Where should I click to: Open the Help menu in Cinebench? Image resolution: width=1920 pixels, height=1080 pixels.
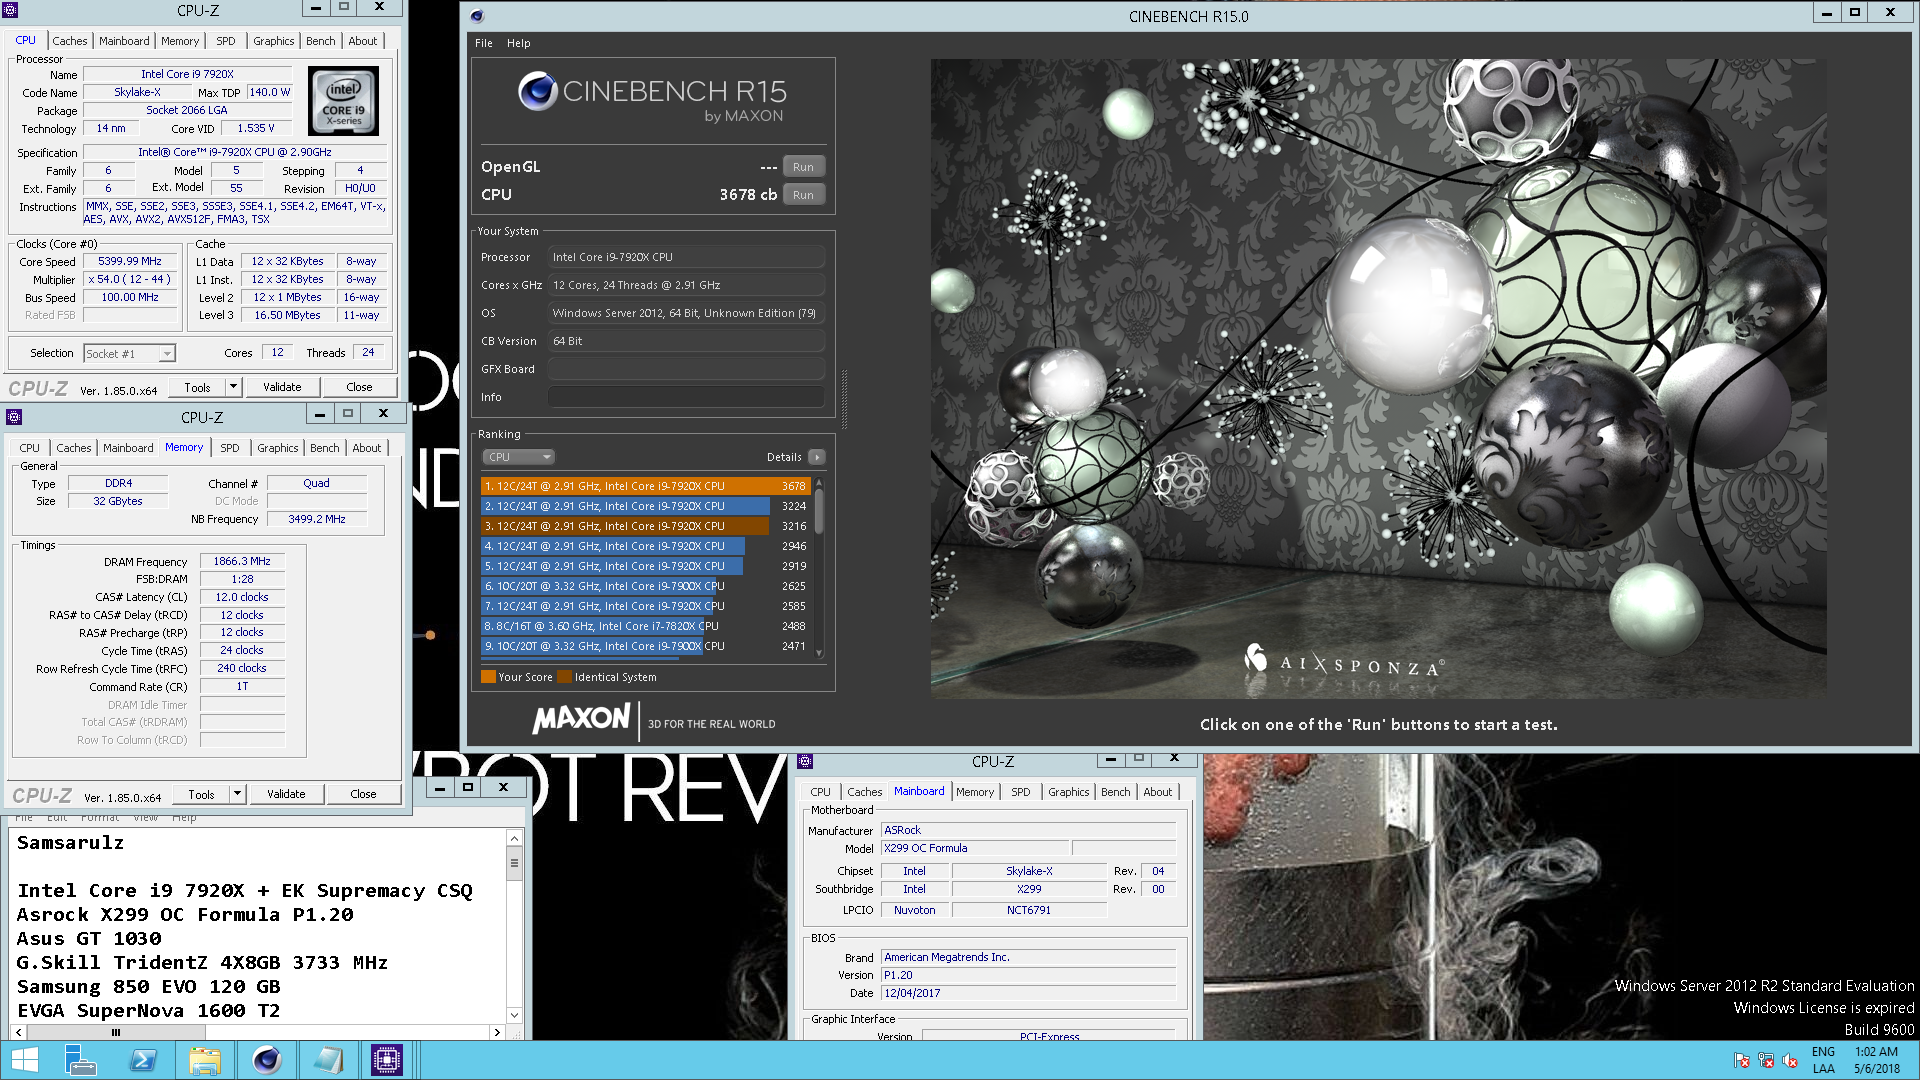pyautogui.click(x=518, y=43)
